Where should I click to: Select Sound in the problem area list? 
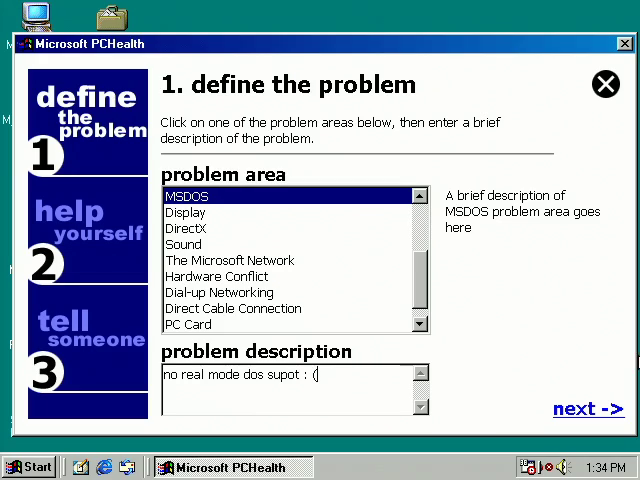(x=288, y=244)
